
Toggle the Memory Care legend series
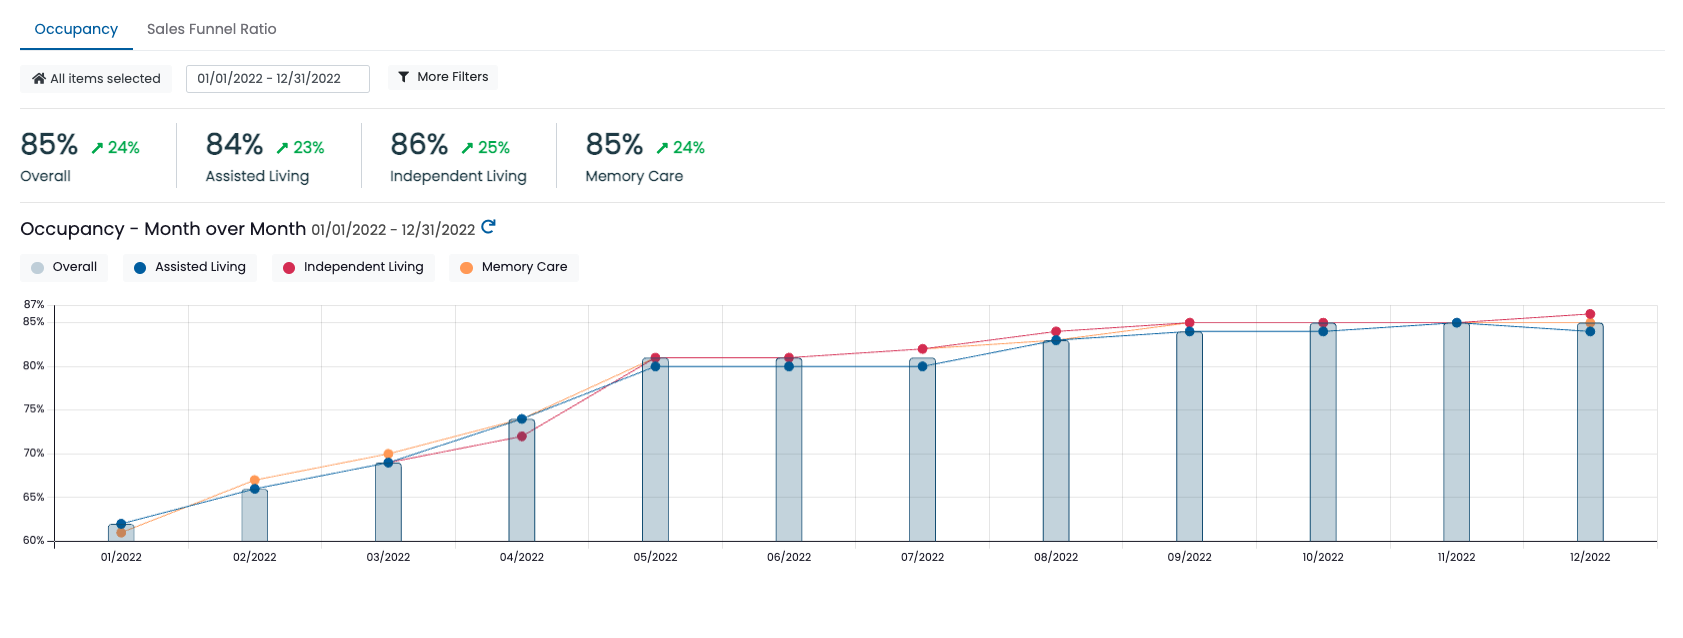(x=514, y=267)
